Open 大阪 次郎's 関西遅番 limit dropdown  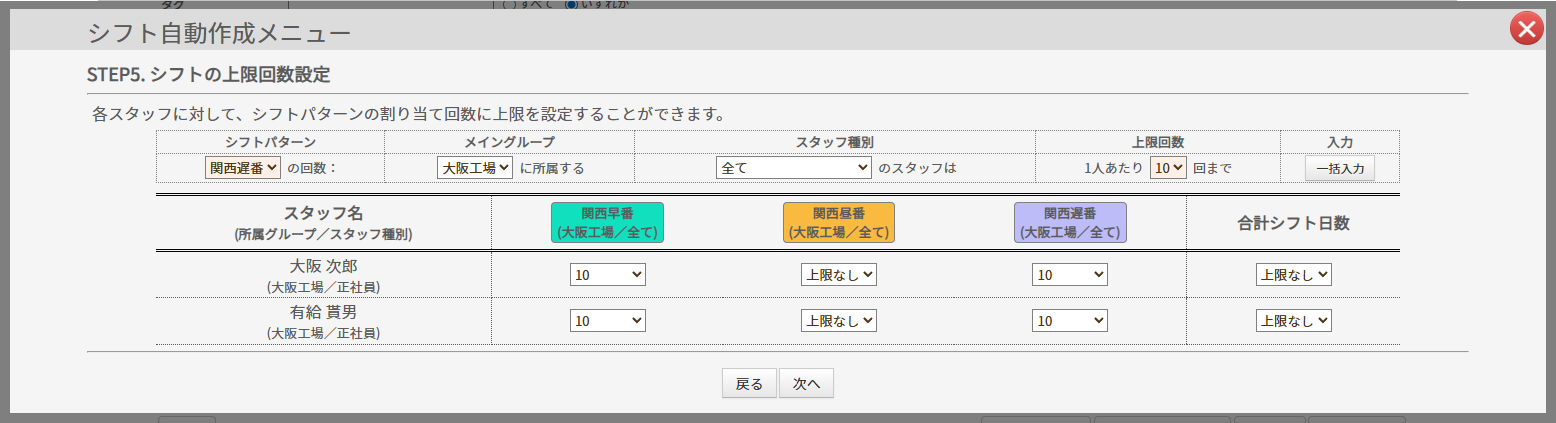click(x=1069, y=275)
